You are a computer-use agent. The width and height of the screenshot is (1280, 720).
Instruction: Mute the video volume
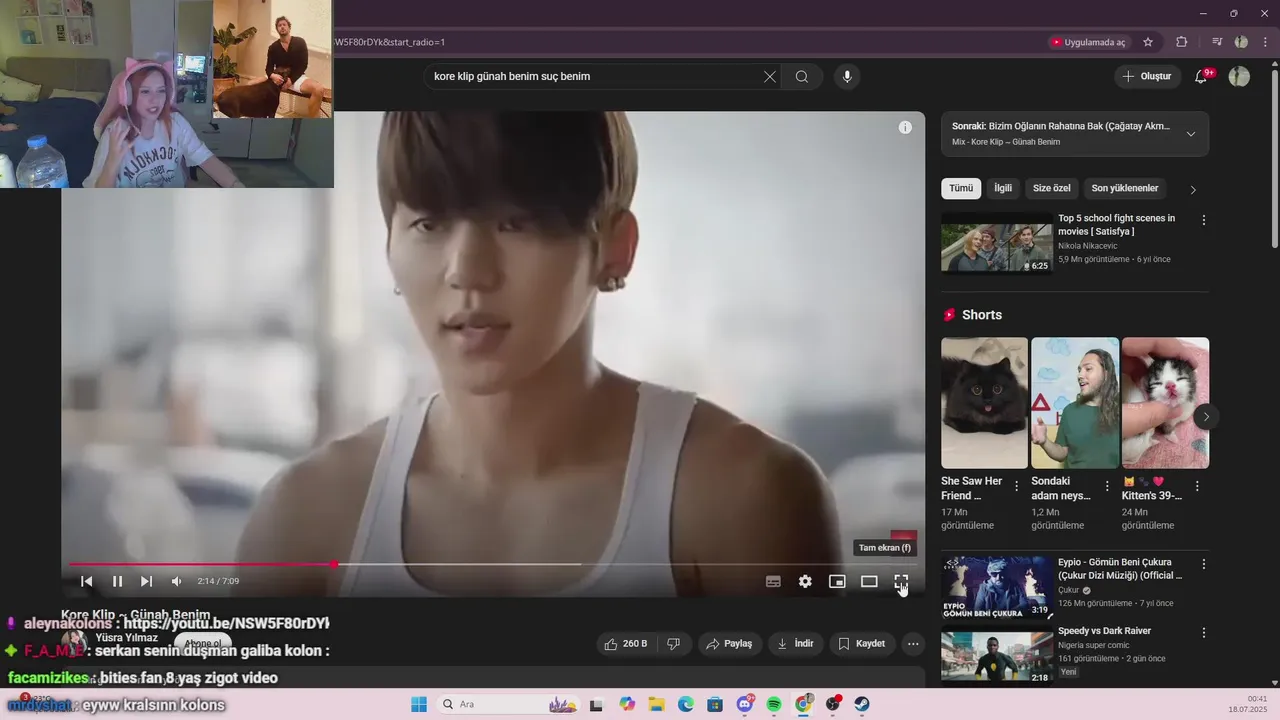pos(177,581)
